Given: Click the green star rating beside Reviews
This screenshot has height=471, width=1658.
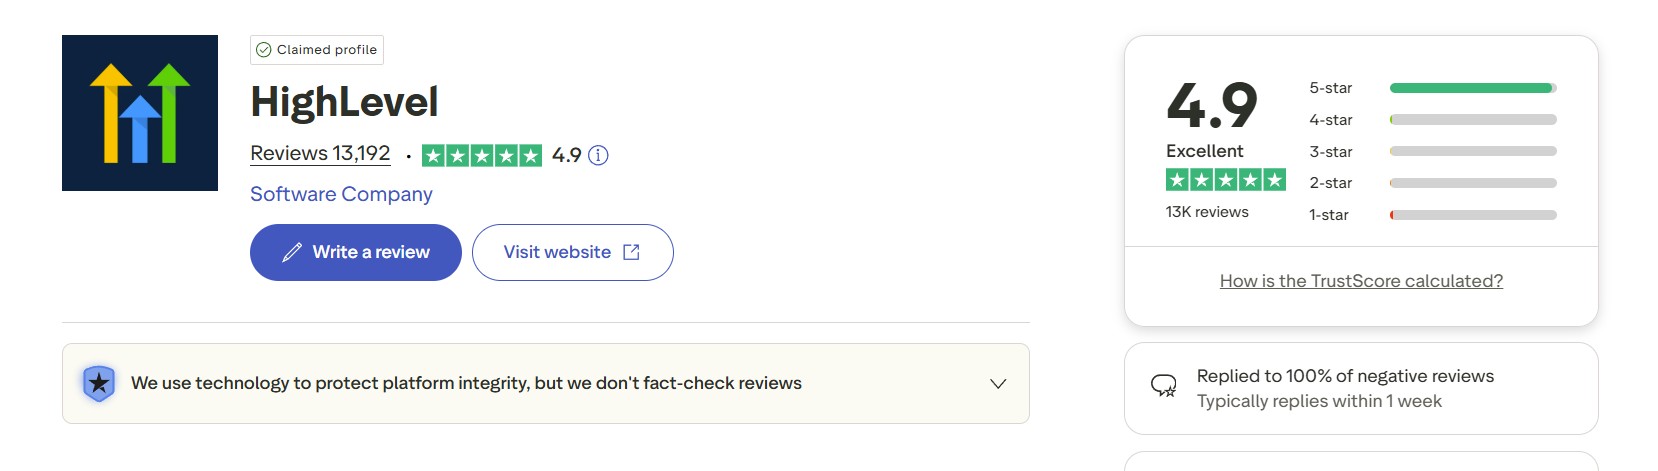Looking at the screenshot, I should pos(481,155).
